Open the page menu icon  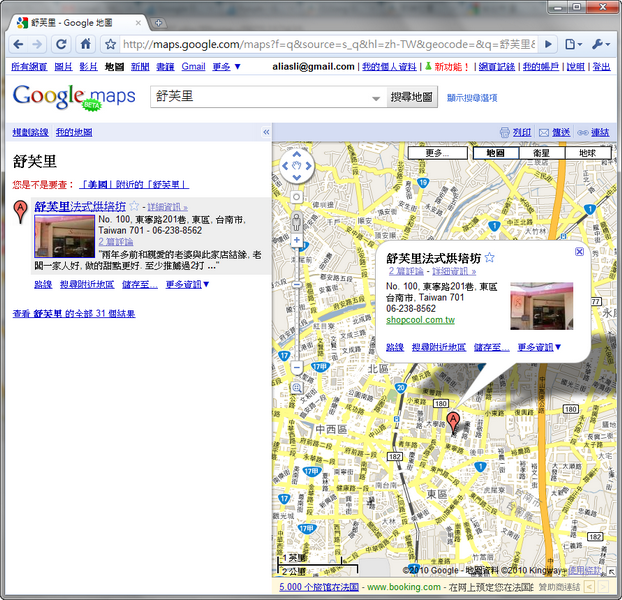(573, 44)
